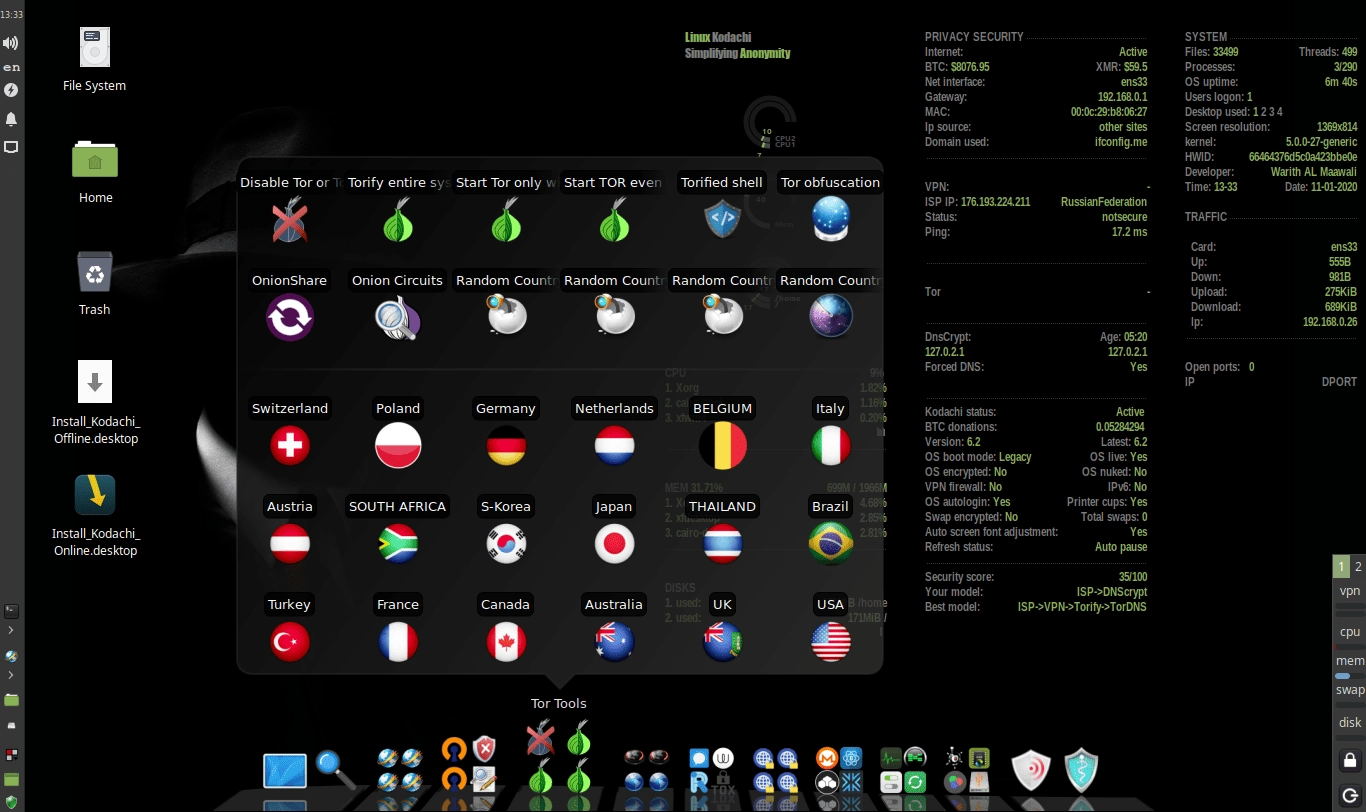This screenshot has width=1366, height=812.
Task: Open OnionShare
Action: pos(290,317)
